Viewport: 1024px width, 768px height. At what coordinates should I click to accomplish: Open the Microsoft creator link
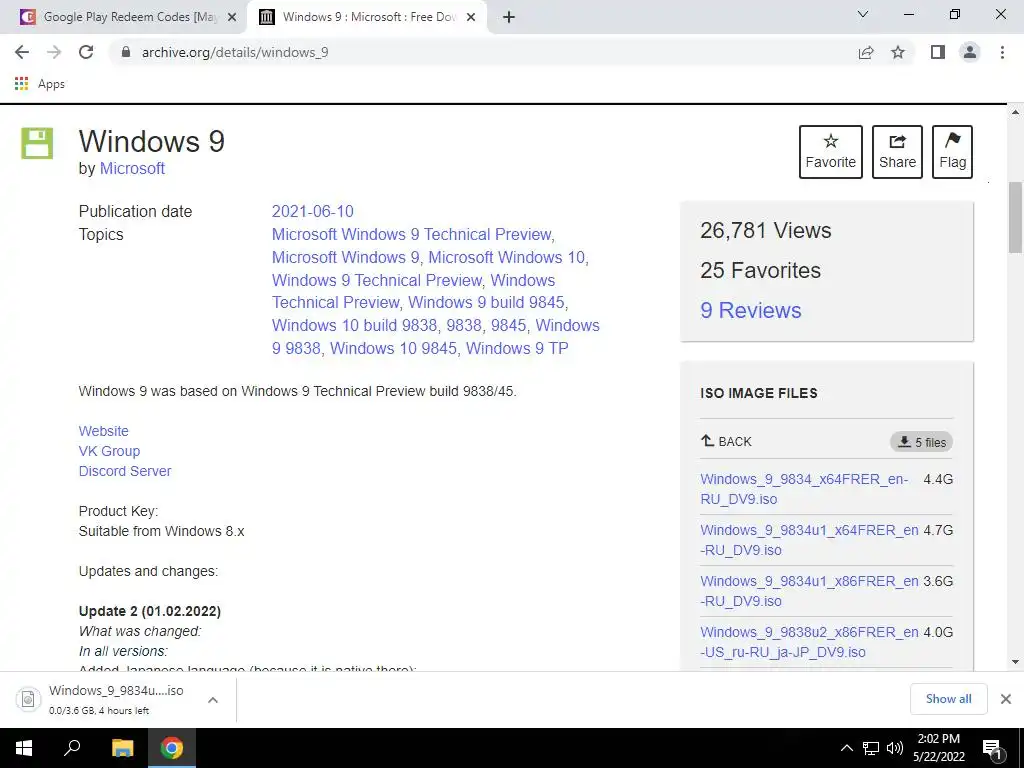pos(132,168)
